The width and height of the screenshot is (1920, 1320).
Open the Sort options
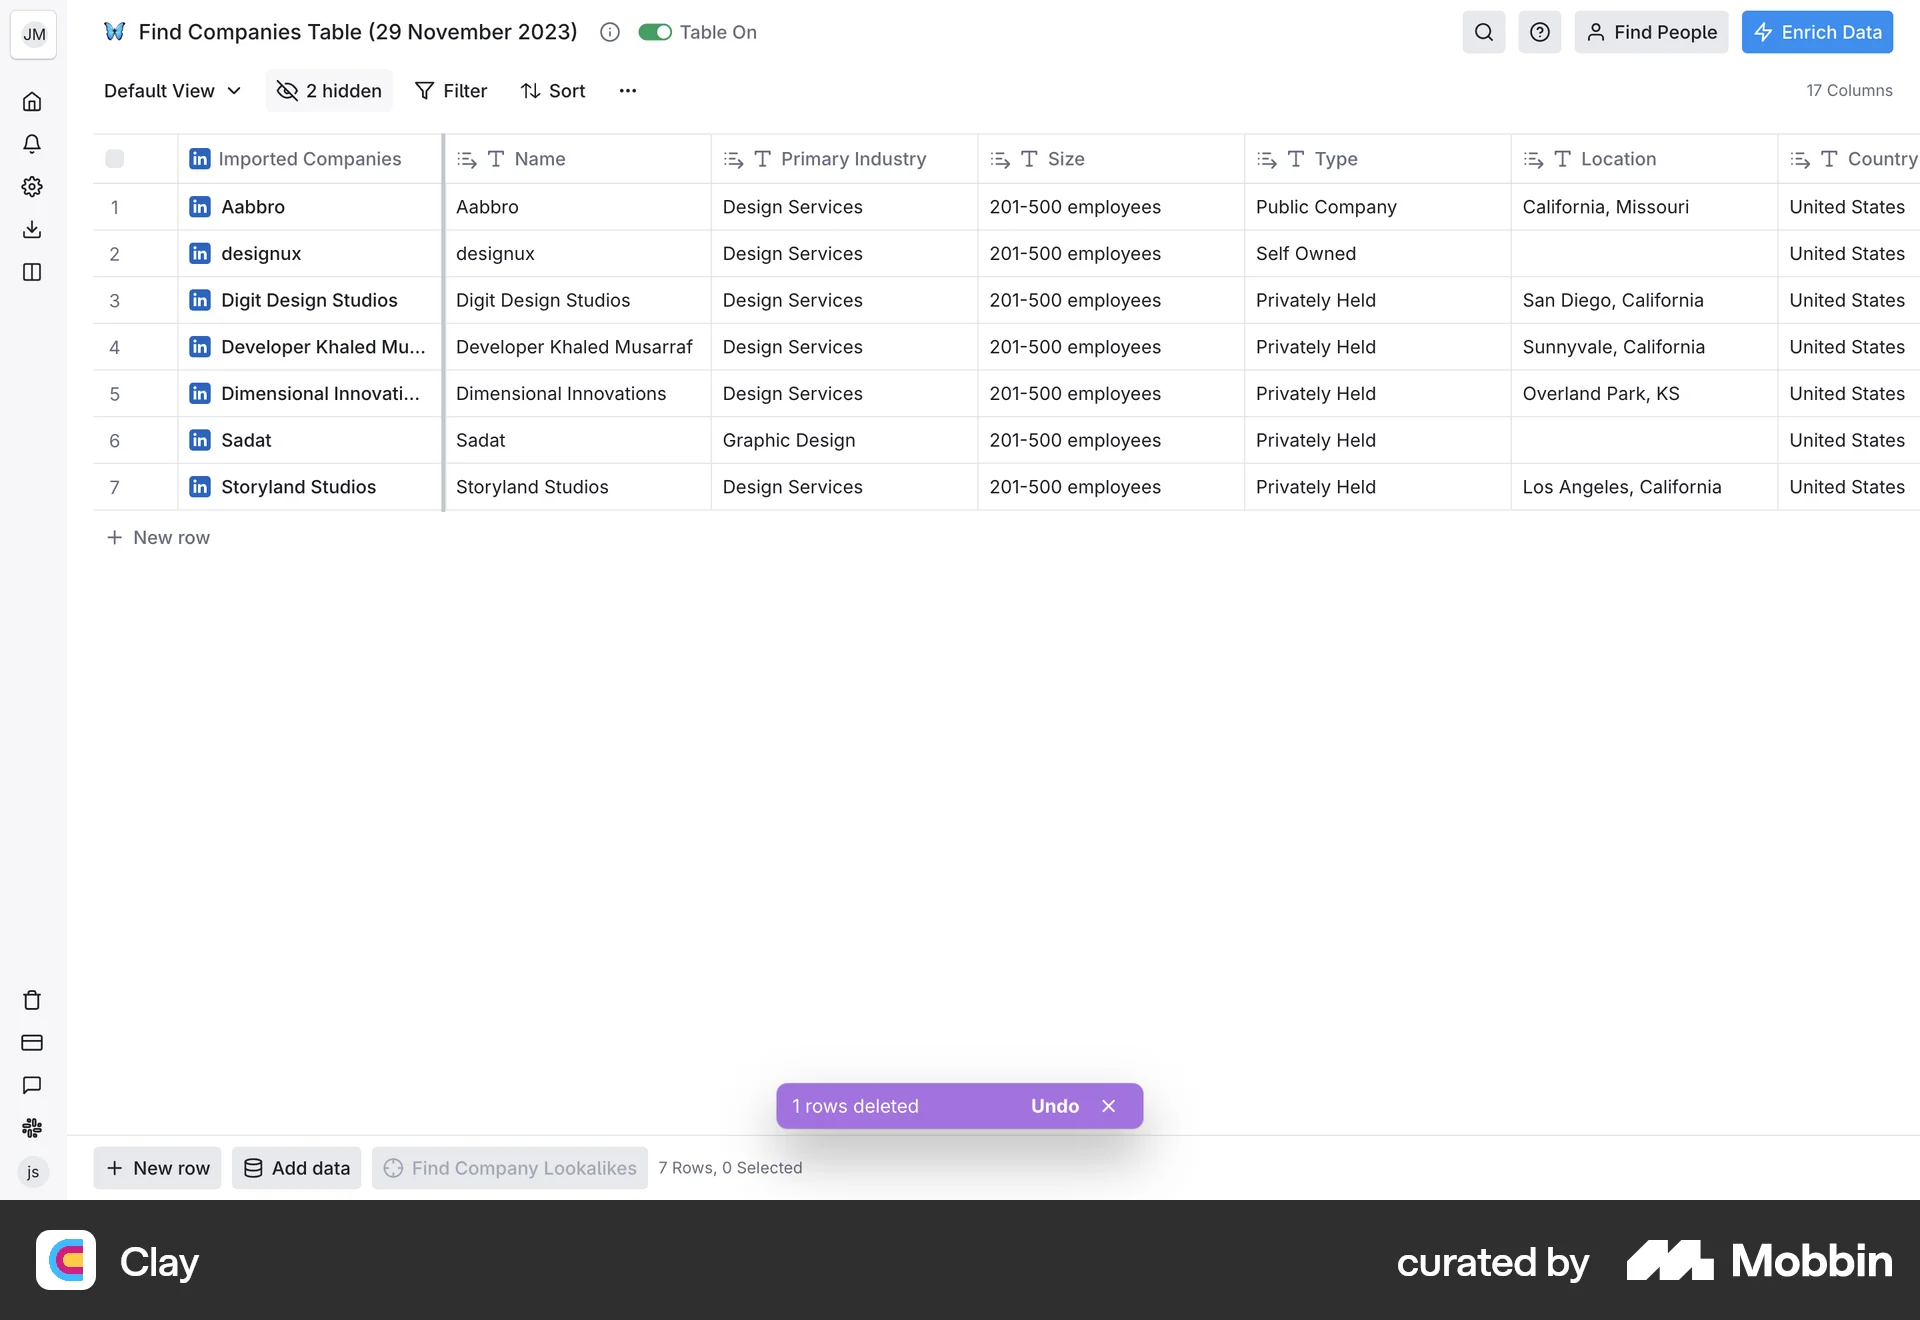point(553,91)
